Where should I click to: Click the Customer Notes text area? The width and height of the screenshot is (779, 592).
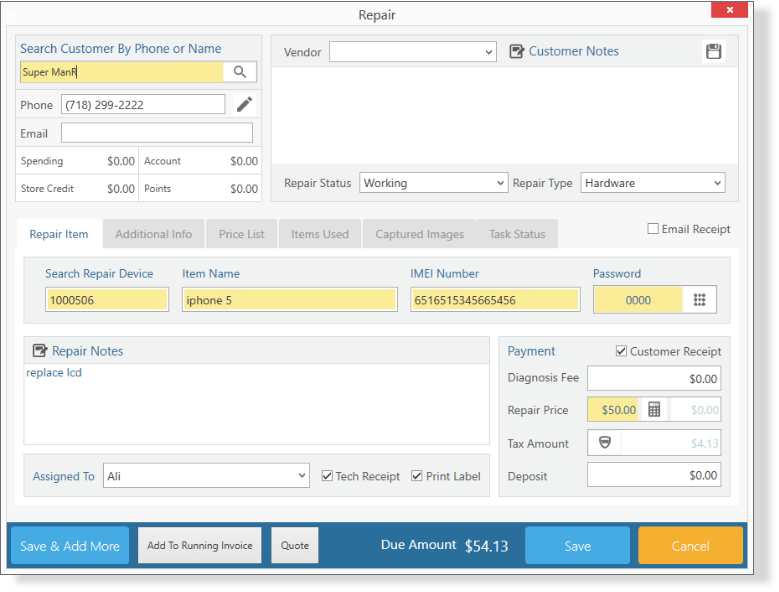pos(504,115)
